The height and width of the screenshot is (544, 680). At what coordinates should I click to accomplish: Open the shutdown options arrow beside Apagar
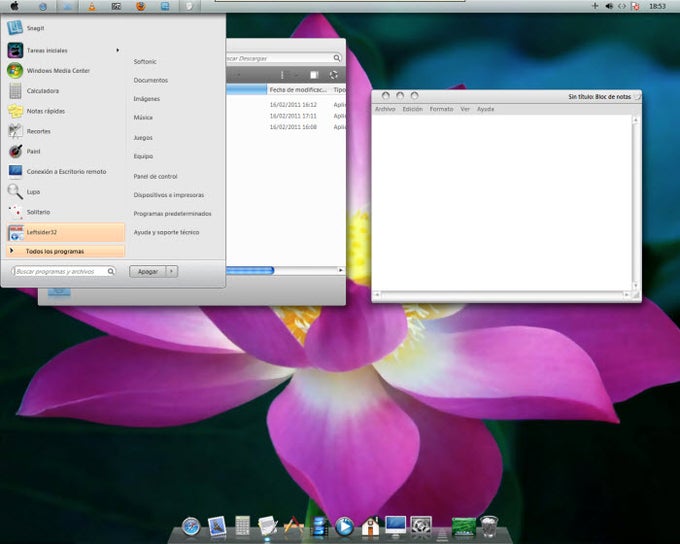pyautogui.click(x=172, y=271)
